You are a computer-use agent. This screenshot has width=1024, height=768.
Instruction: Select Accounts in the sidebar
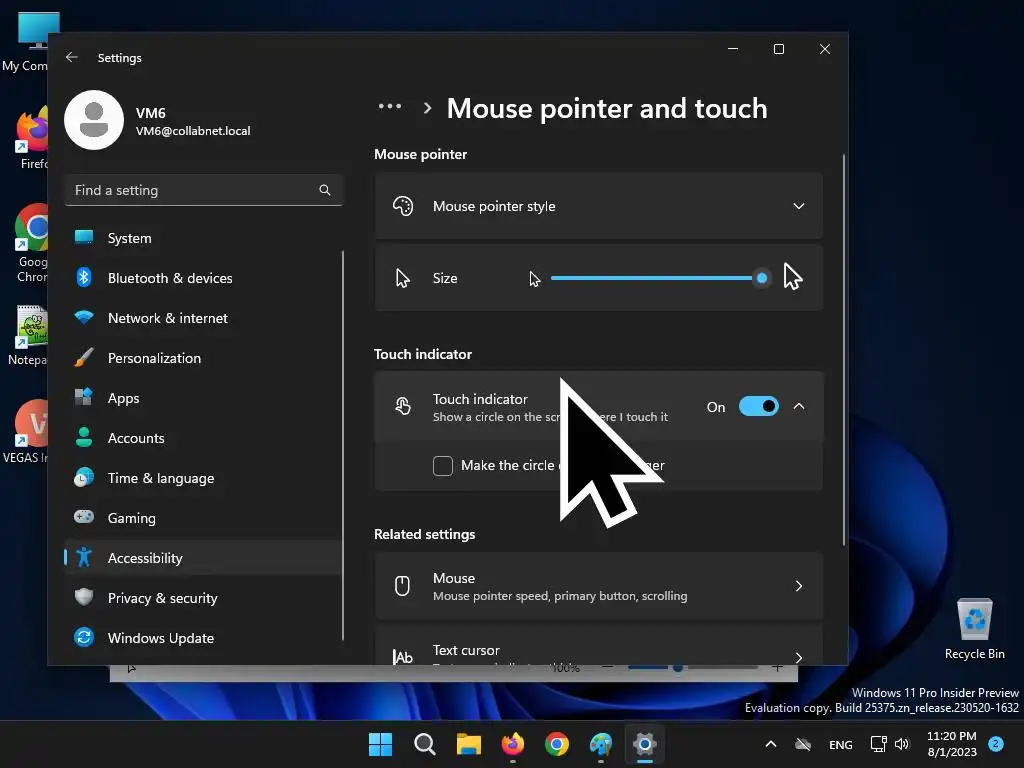[x=204, y=437]
